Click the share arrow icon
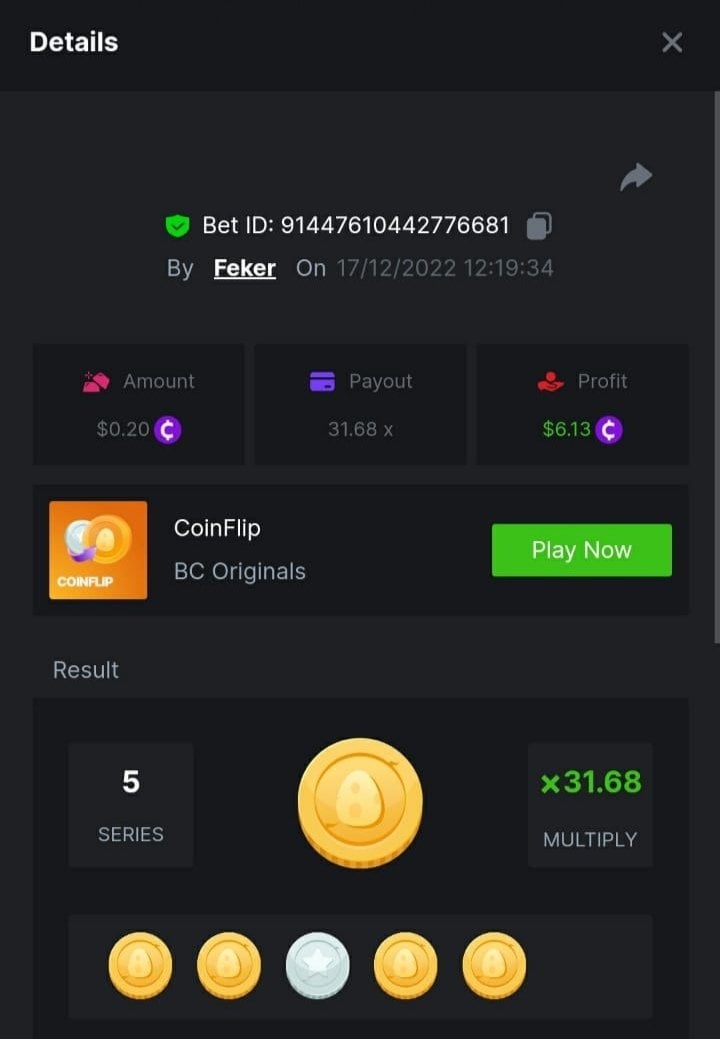This screenshot has height=1039, width=720. tap(635, 178)
